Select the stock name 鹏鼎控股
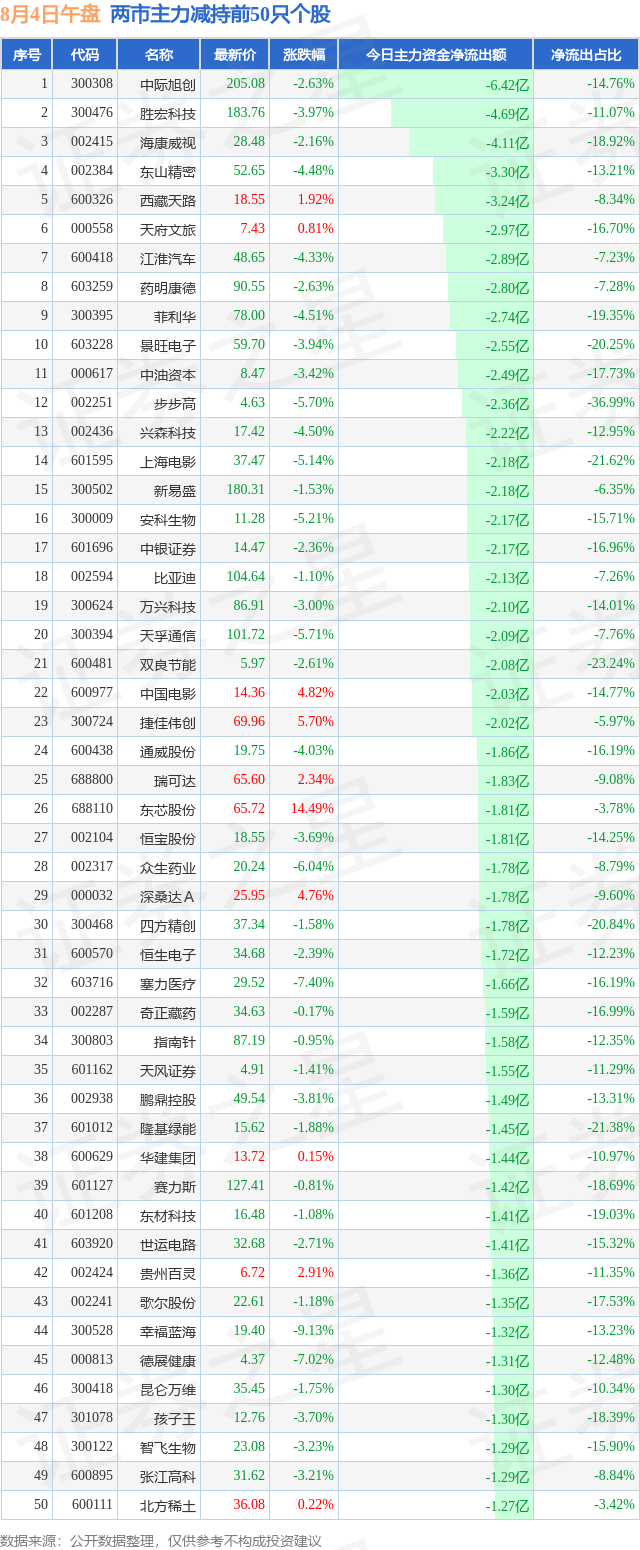The image size is (640, 1550). (168, 1099)
